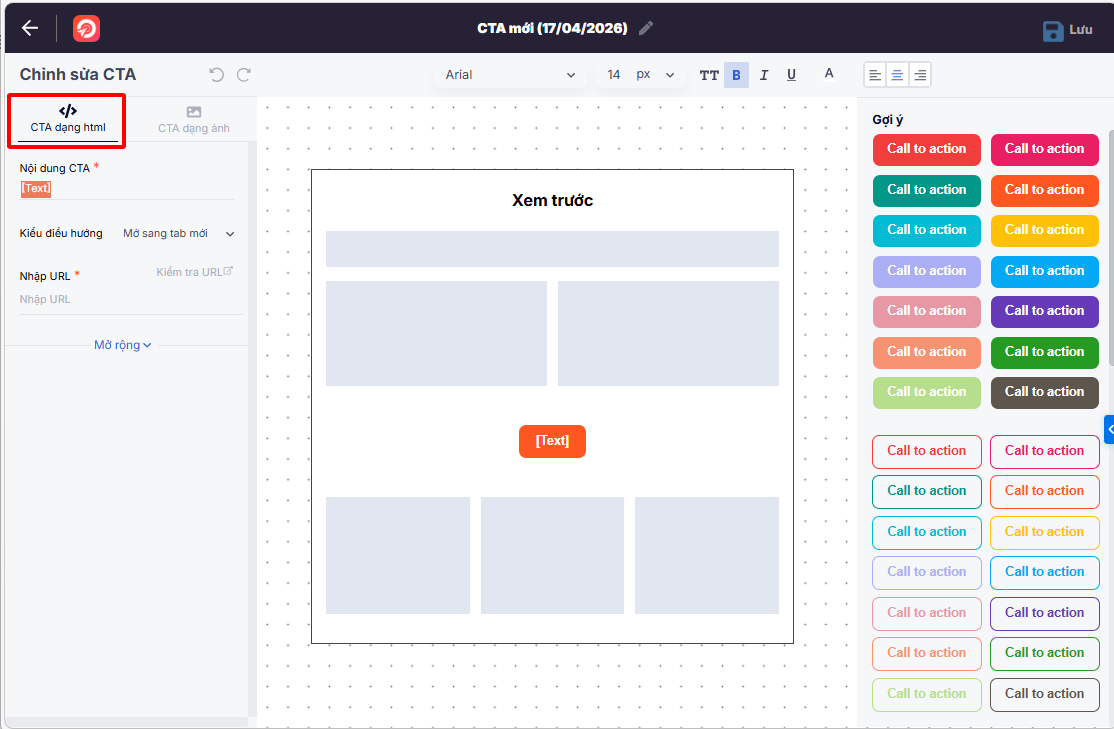This screenshot has height=729, width=1114.
Task: Click the Kiểm tra URL link
Action: coord(194,272)
